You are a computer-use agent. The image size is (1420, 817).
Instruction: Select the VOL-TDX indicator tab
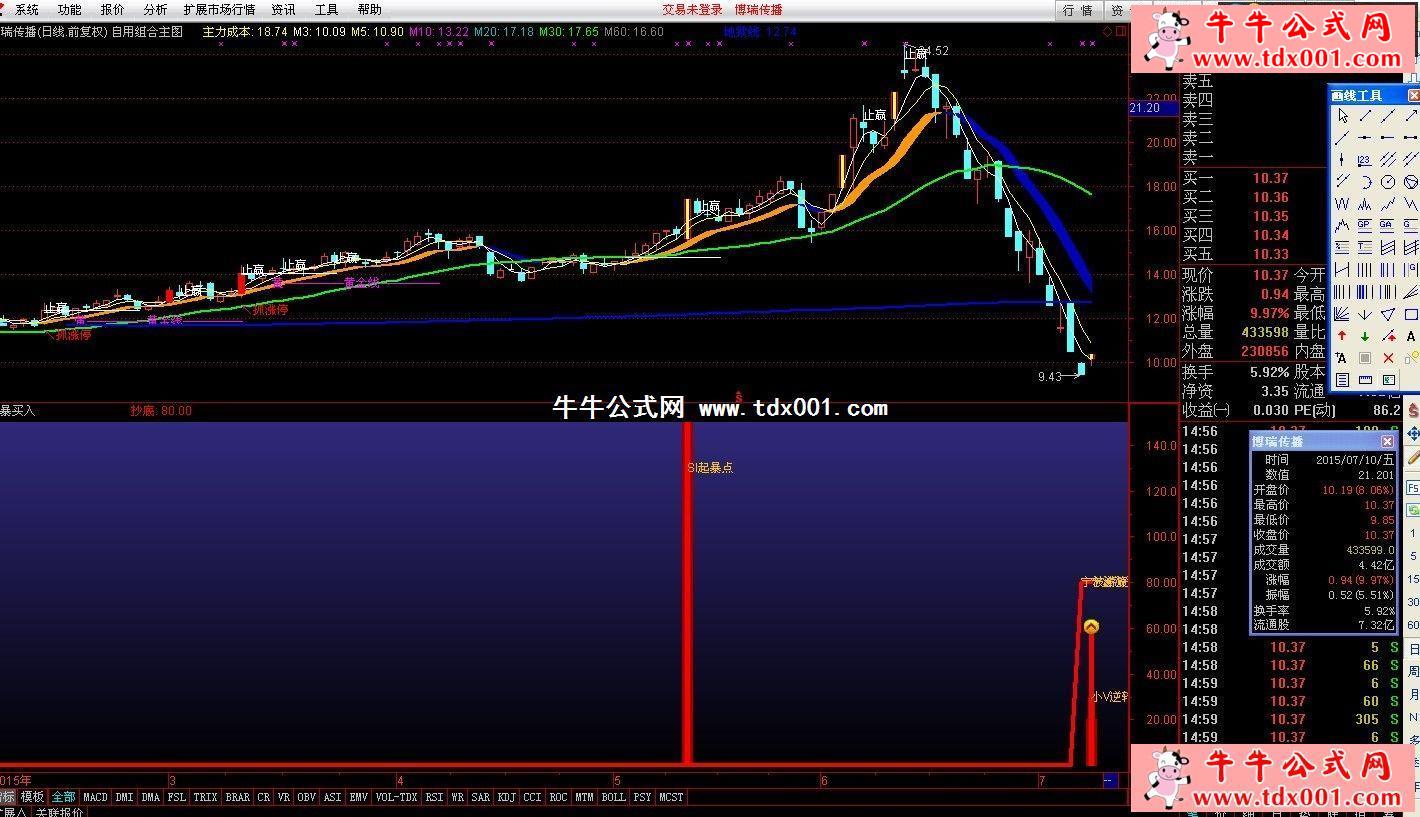coord(396,797)
